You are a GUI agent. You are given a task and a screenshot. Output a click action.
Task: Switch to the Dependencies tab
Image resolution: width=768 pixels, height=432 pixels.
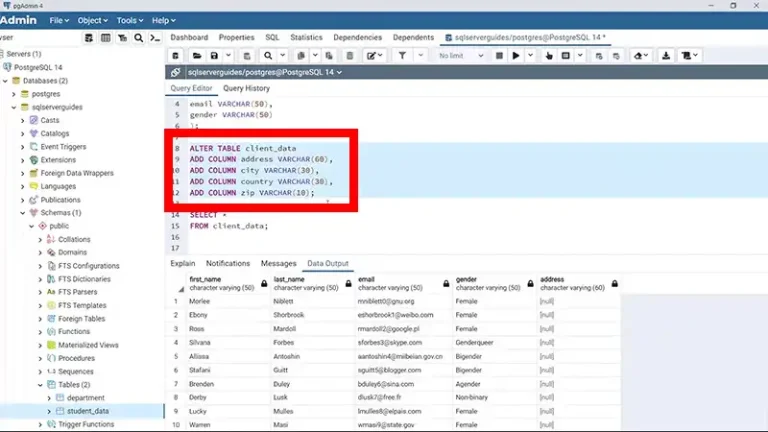pos(358,38)
